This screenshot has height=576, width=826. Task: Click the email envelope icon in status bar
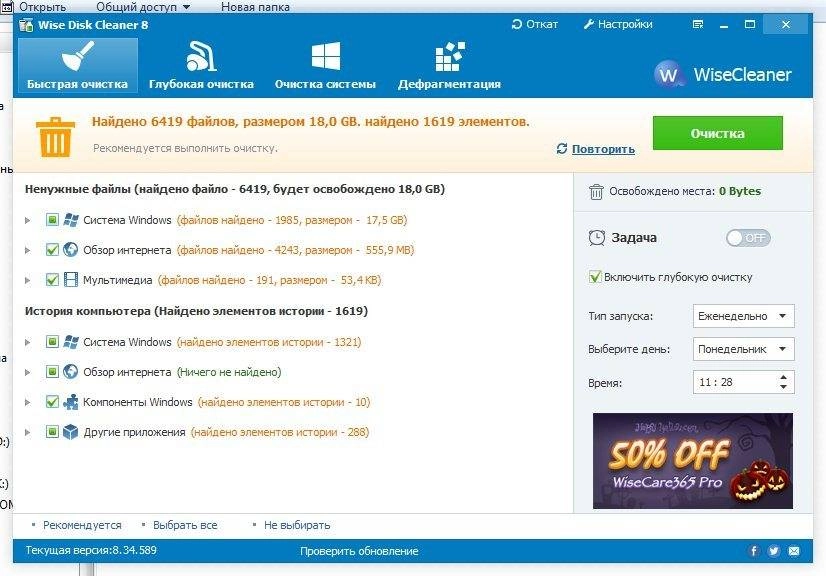tap(794, 551)
